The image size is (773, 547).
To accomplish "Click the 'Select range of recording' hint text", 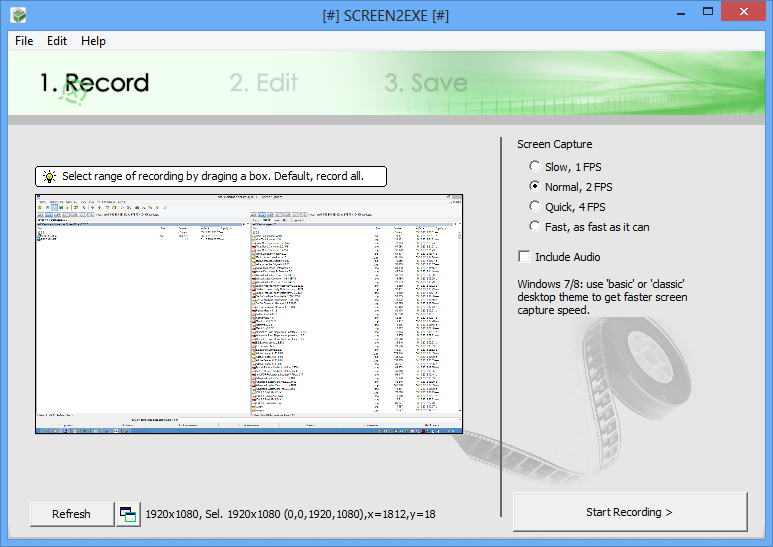I will (x=213, y=176).
